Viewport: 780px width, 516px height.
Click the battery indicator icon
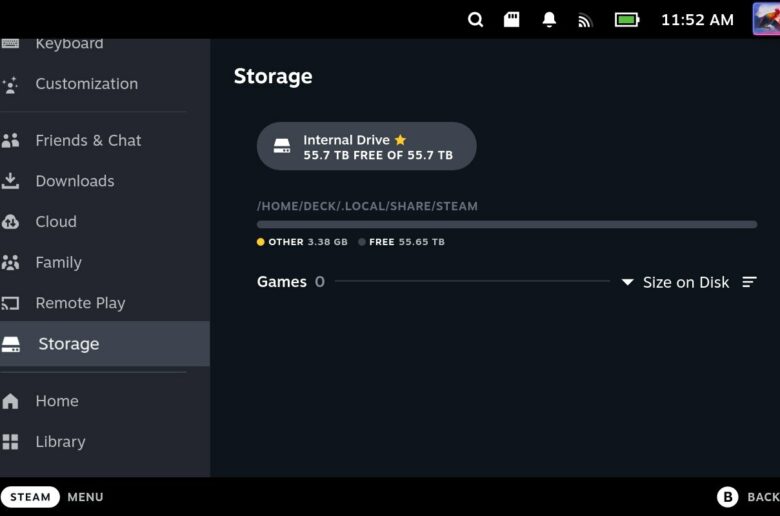(627, 20)
